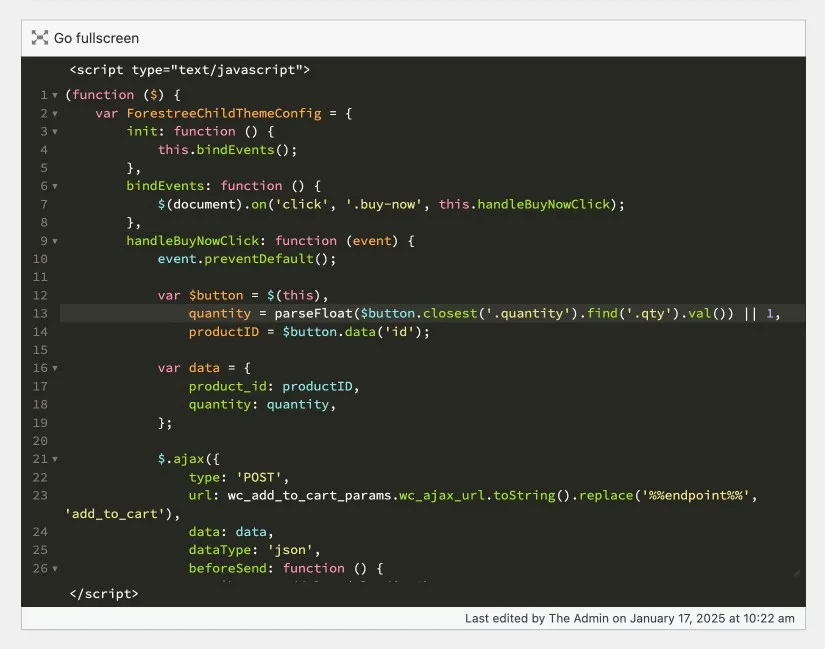Image resolution: width=825 pixels, height=649 pixels.
Task: Collapse the $.ajax block at line 21
Action: click(x=55, y=460)
